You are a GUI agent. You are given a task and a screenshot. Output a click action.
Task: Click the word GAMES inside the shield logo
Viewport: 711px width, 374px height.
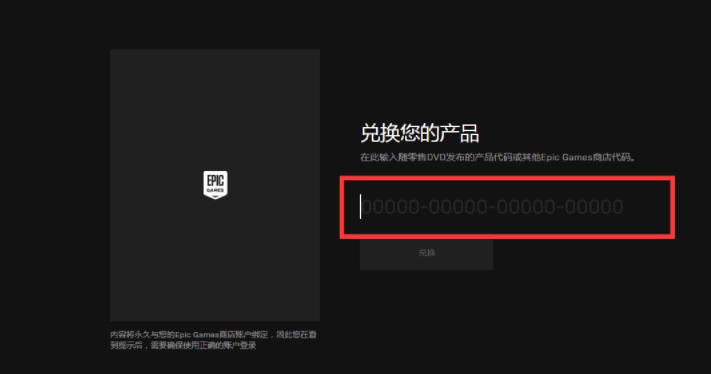coord(215,190)
